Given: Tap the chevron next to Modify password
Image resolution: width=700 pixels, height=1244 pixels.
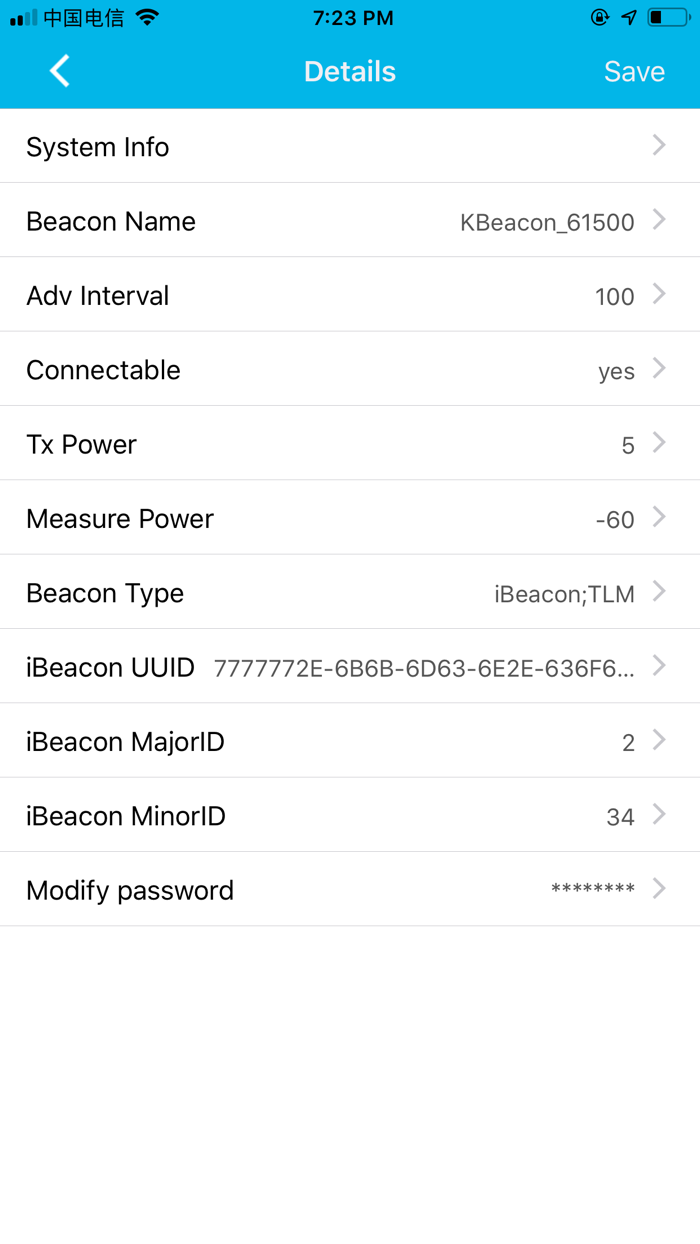Looking at the screenshot, I should tap(659, 889).
